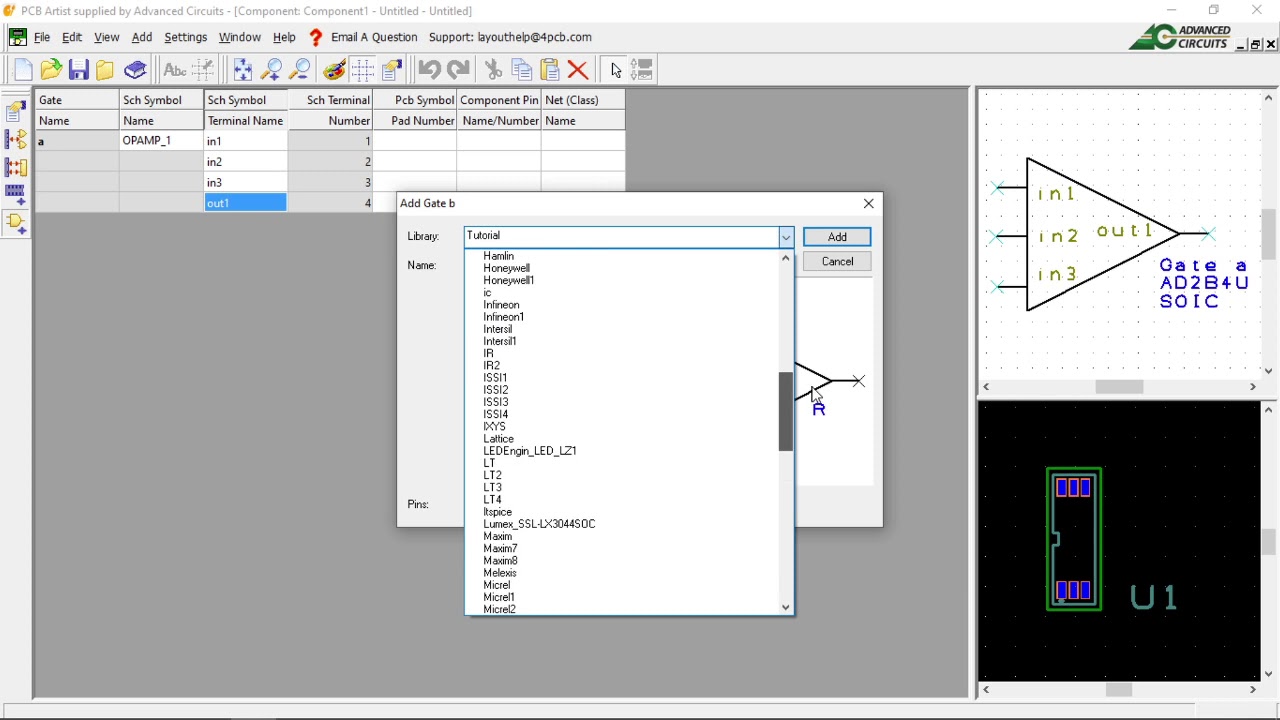Click the Component Pin column header
Viewport: 1280px width, 720px height.
tap(499, 100)
